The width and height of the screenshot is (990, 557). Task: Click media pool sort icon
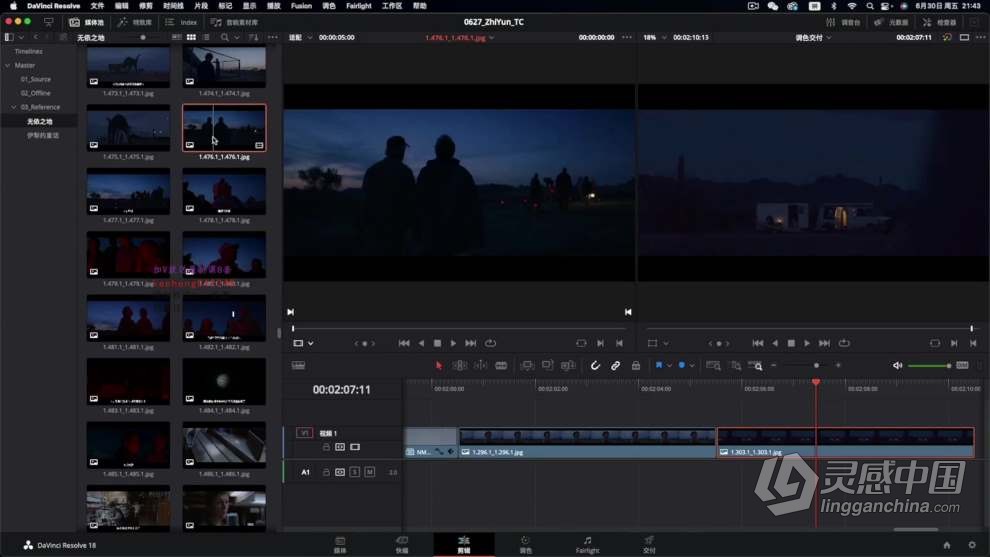coord(254,37)
